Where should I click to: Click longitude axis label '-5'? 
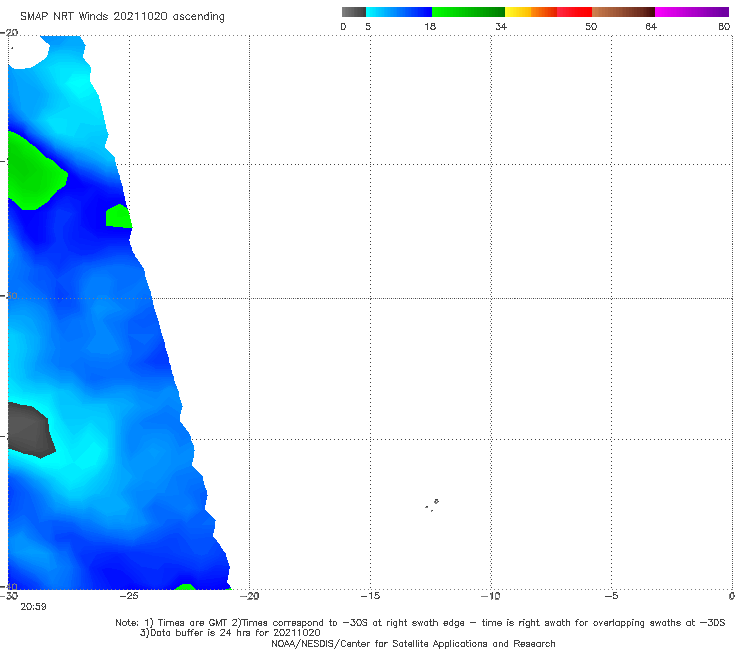point(611,596)
